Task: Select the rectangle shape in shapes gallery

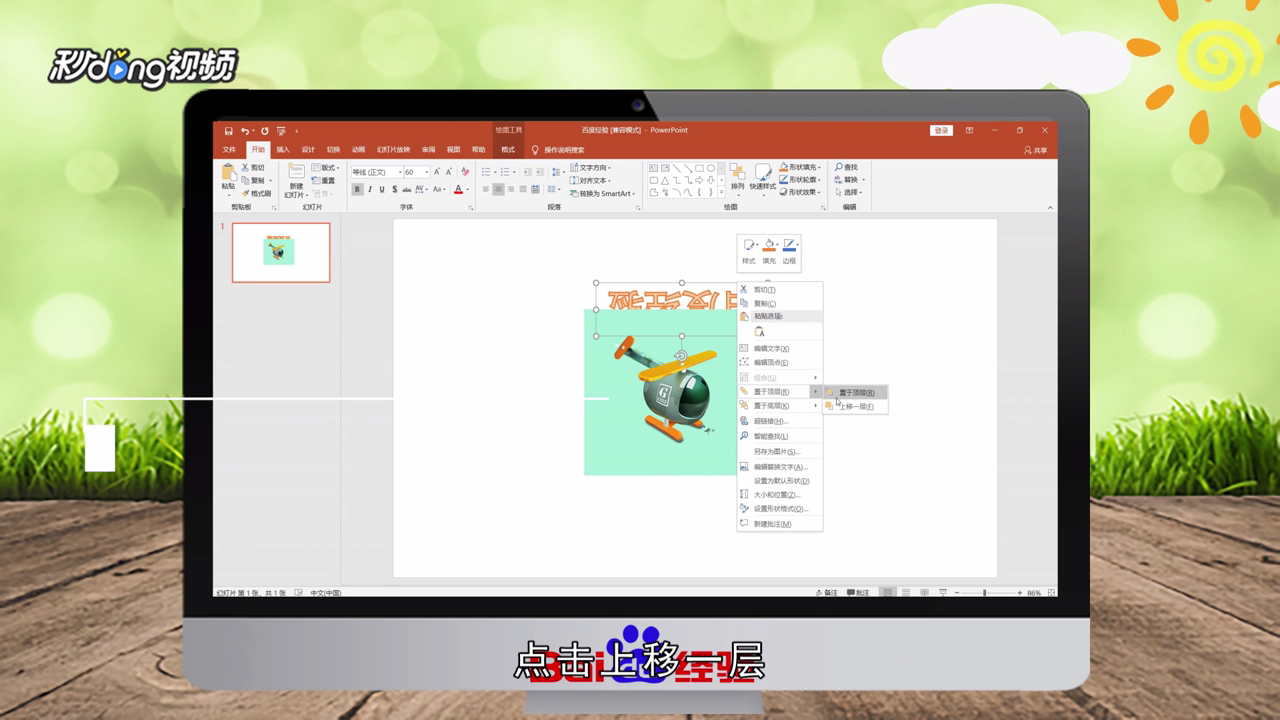Action: 699,168
